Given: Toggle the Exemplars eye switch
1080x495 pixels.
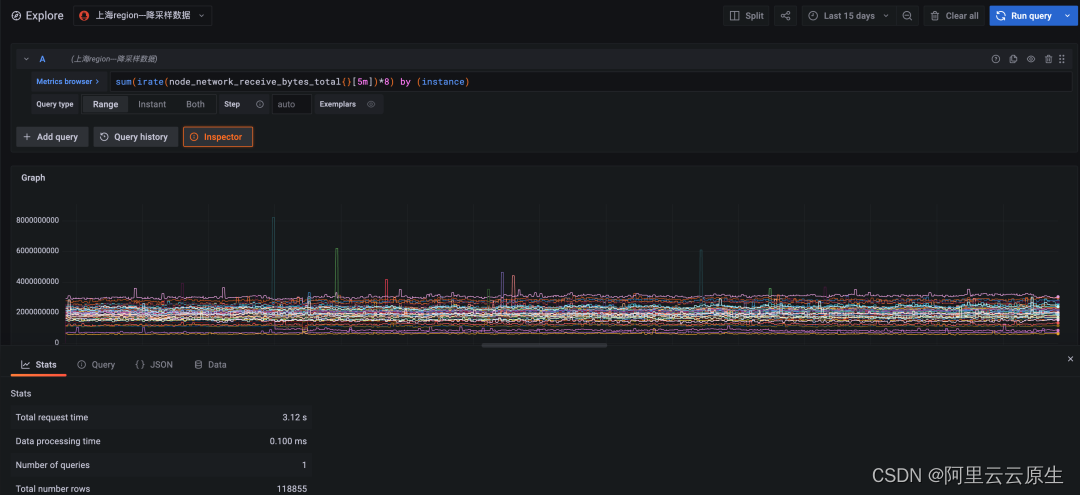Looking at the screenshot, I should 371,104.
